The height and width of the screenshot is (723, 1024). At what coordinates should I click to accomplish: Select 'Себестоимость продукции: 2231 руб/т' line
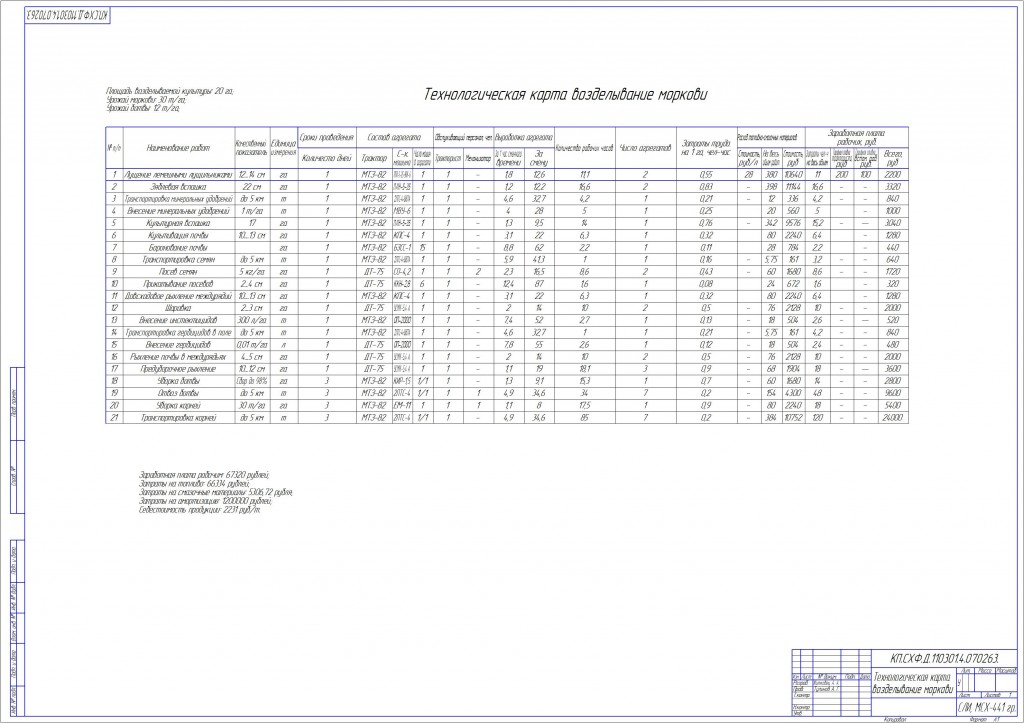coord(199,509)
